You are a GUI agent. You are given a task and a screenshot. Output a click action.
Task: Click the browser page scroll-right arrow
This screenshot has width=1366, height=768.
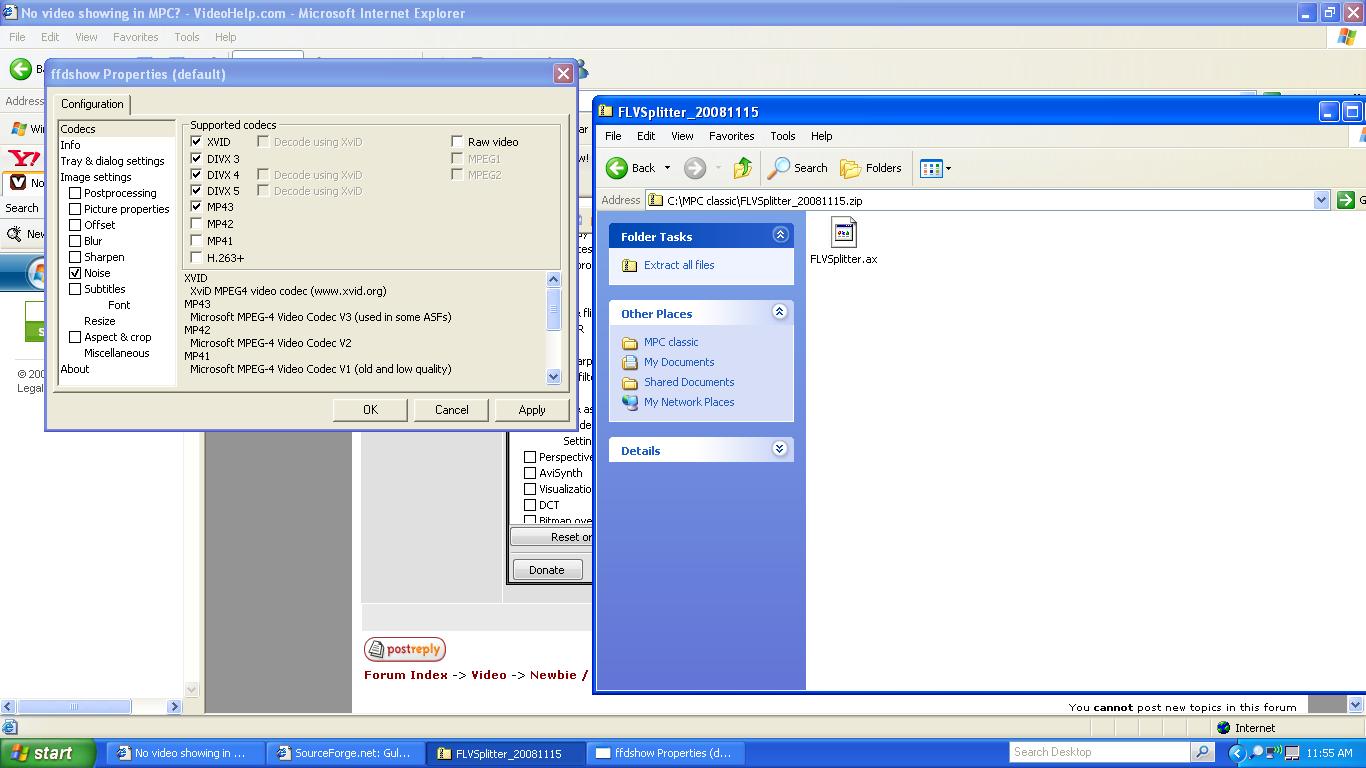173,706
